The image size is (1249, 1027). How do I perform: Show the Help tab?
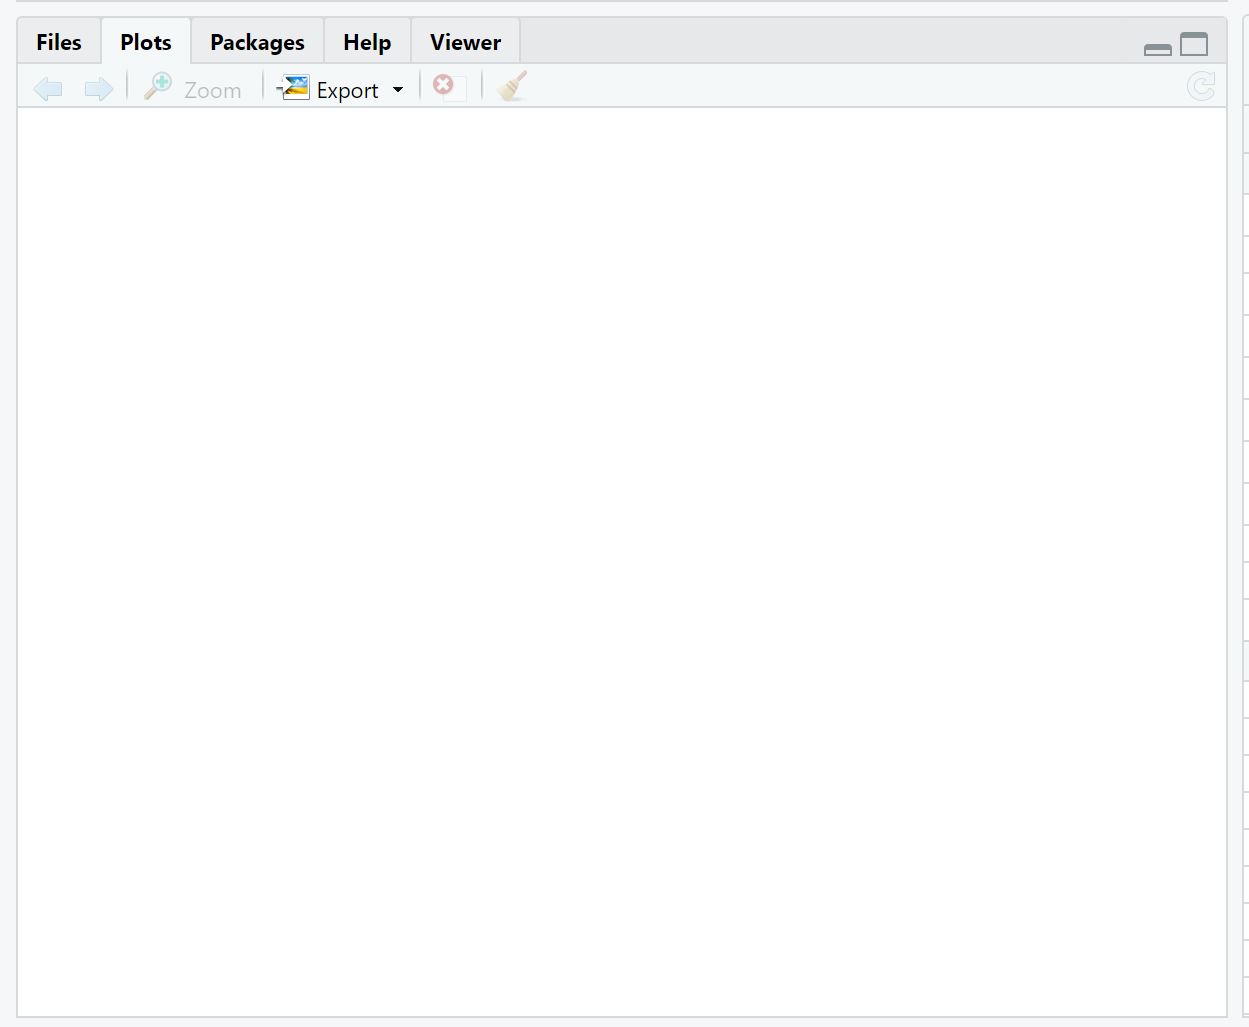[367, 42]
